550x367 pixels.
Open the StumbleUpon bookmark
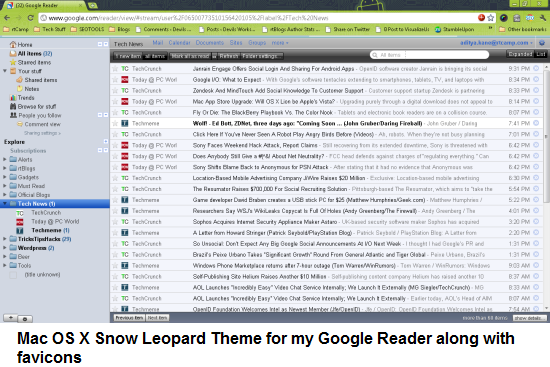pyautogui.click(x=454, y=29)
